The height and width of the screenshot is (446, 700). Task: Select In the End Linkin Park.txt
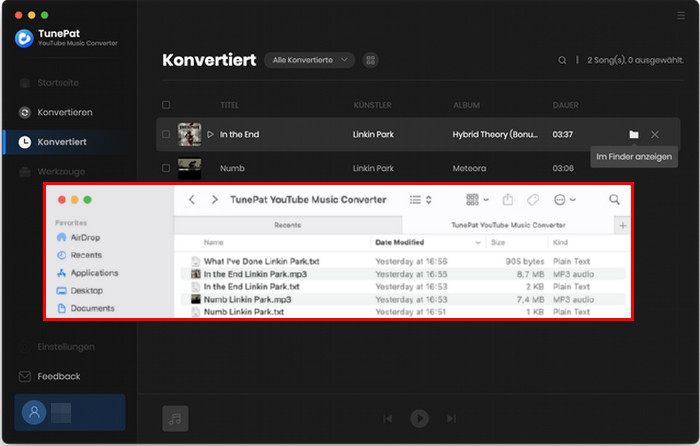tap(402, 287)
